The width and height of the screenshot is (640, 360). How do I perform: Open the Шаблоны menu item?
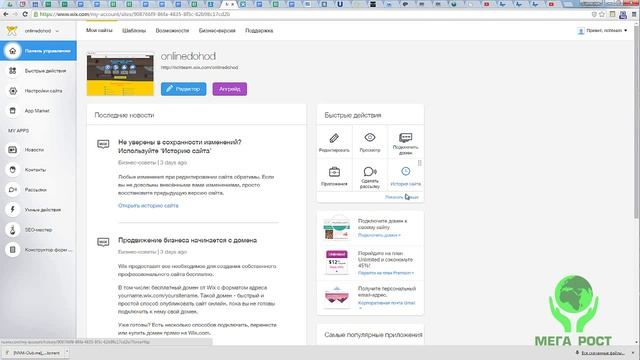(x=134, y=31)
